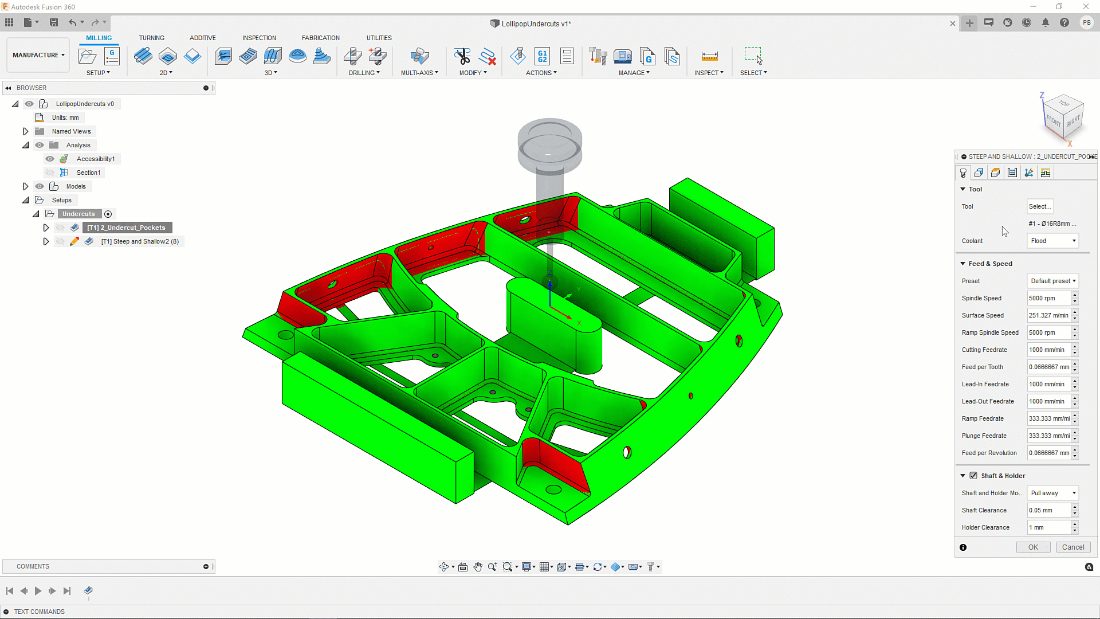Click the tool Select... button

[1040, 206]
